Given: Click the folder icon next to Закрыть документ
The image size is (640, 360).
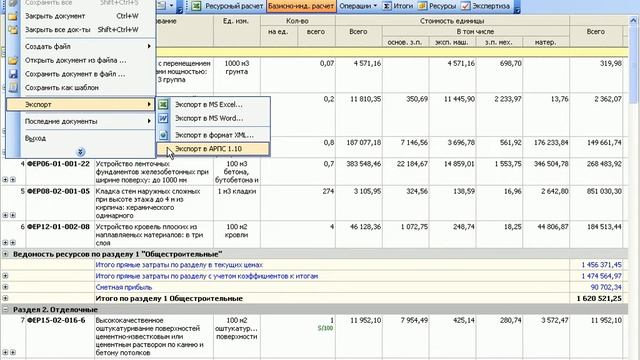Looking at the screenshot, I should click(13, 16).
